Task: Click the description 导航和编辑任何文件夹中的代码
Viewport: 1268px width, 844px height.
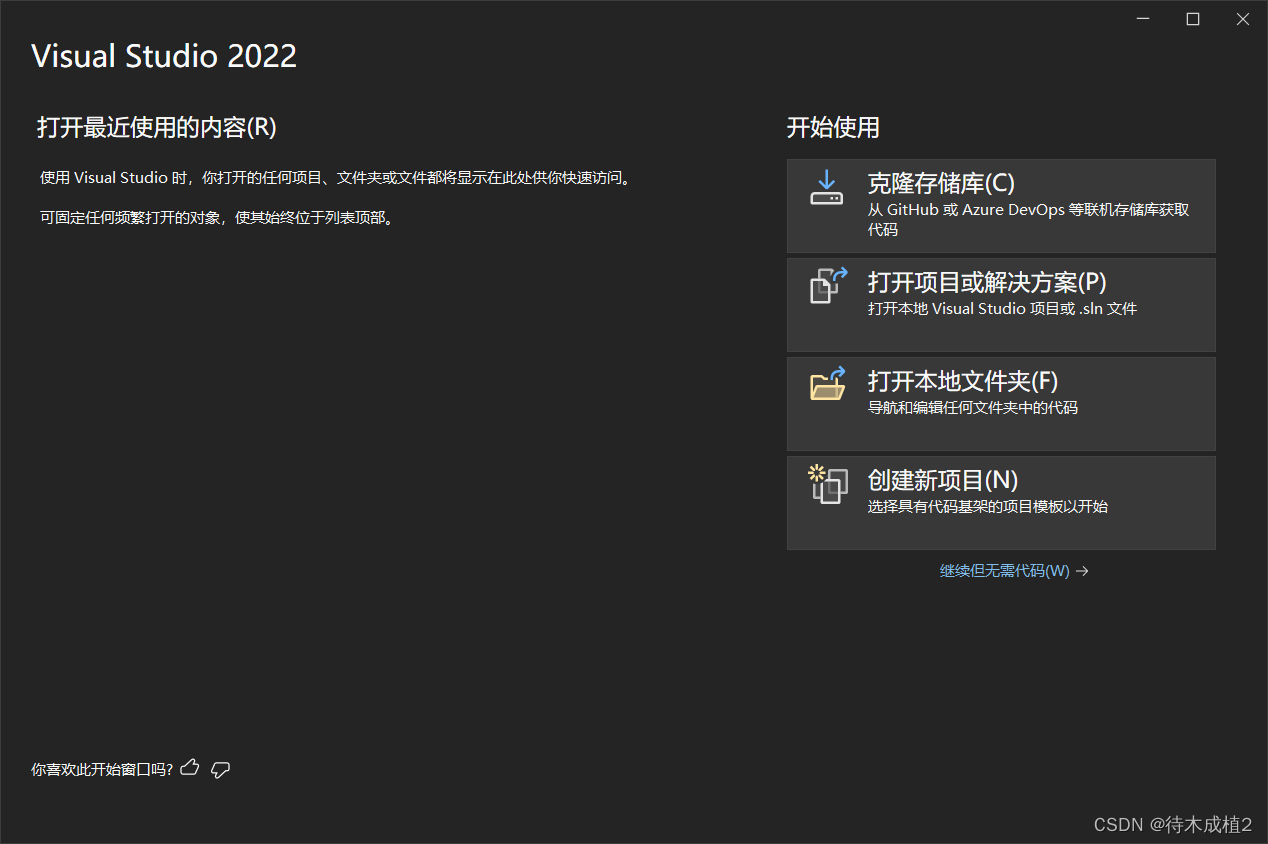Action: (972, 408)
